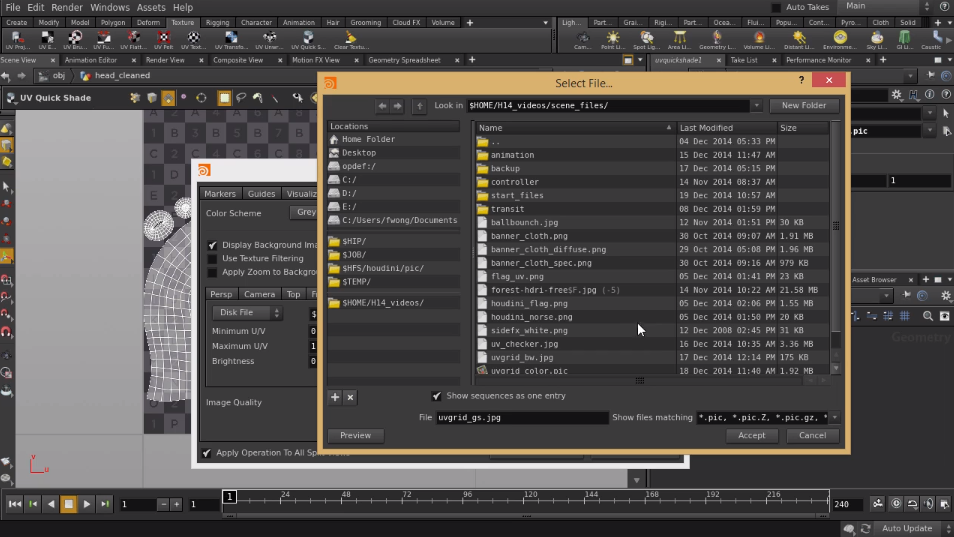Click the UV Flatten shelf tool
Image resolution: width=954 pixels, height=537 pixels.
tap(133, 40)
